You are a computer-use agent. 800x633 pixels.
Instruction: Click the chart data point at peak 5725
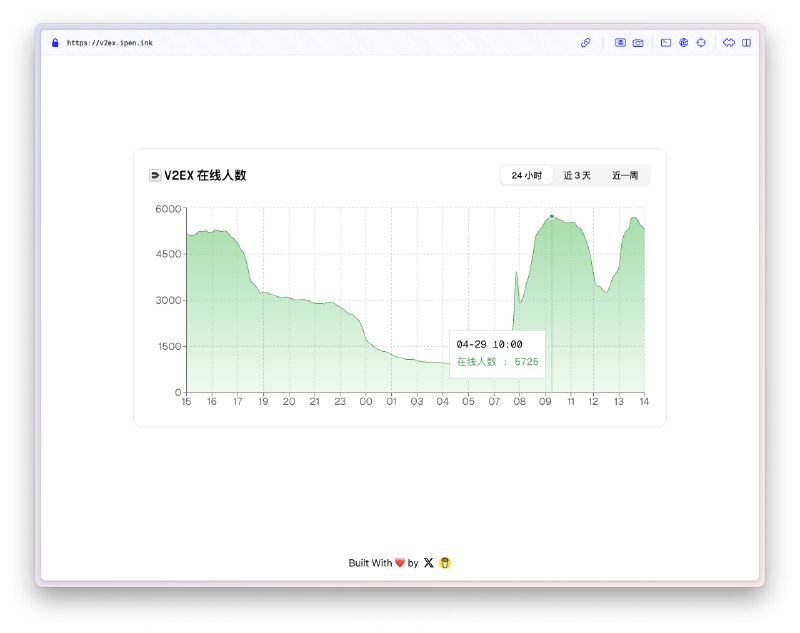click(551, 216)
